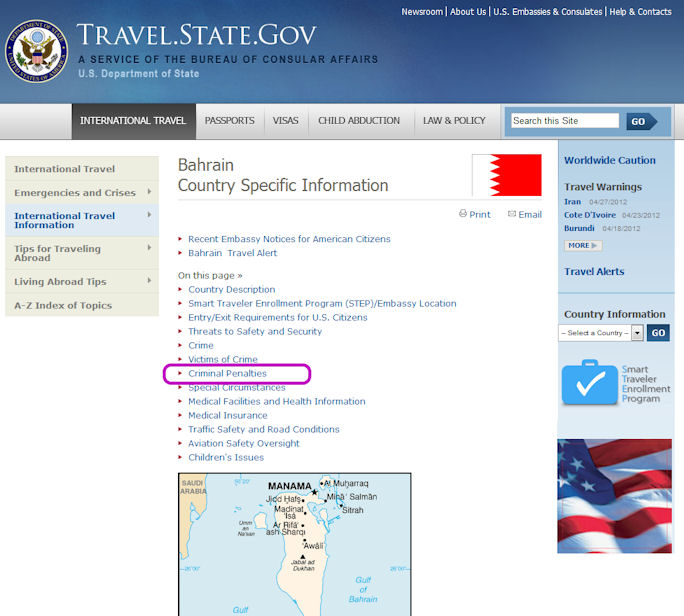Open the Iran travel warning

pos(572,202)
